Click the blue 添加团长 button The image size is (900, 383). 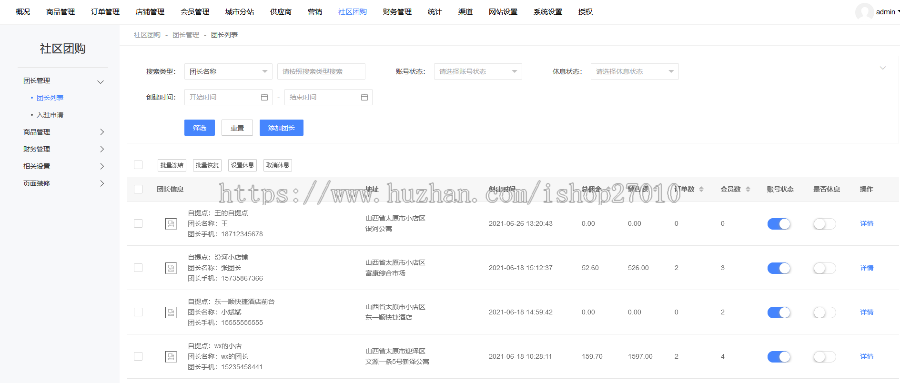tap(281, 128)
